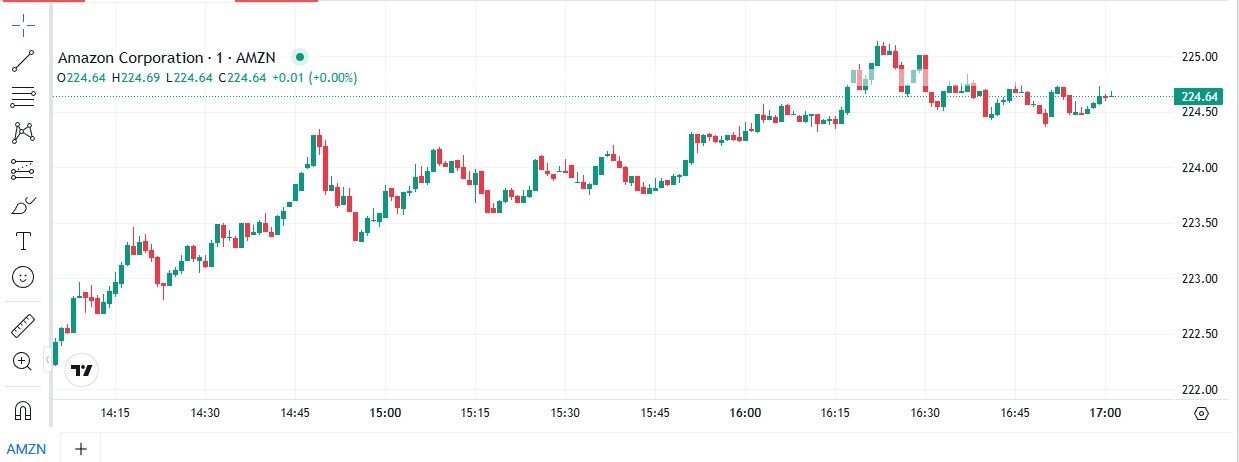
Task: Open the emoji icons tool
Action: pyautogui.click(x=23, y=277)
